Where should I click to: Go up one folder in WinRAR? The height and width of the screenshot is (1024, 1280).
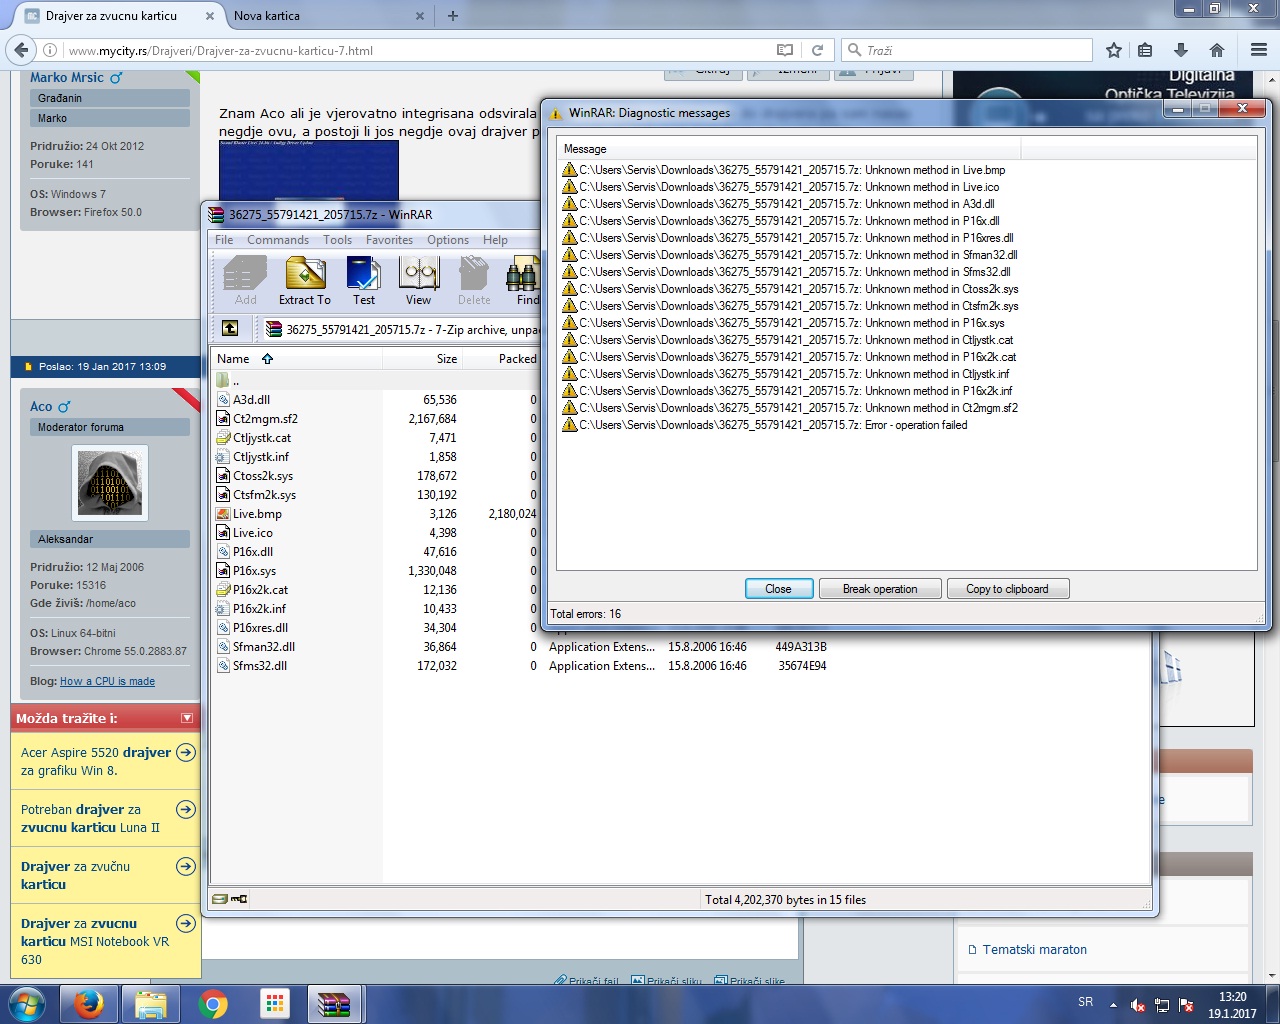230,328
